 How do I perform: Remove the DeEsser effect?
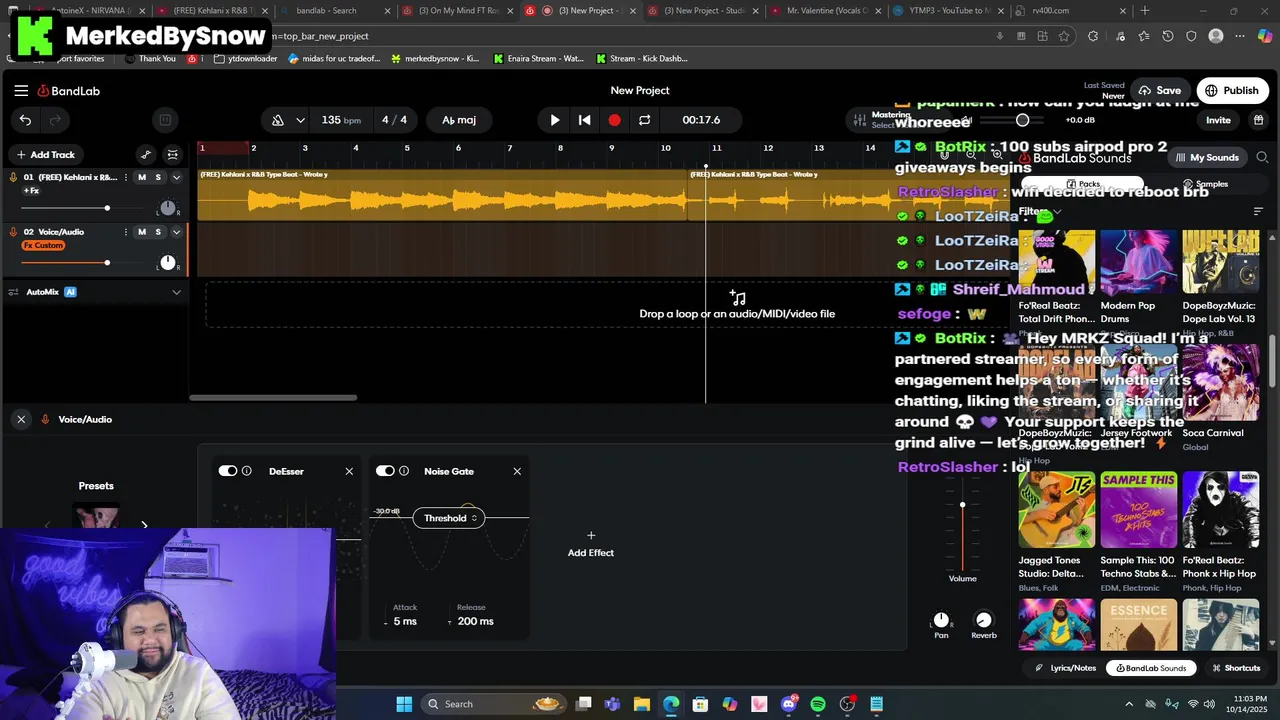349,471
